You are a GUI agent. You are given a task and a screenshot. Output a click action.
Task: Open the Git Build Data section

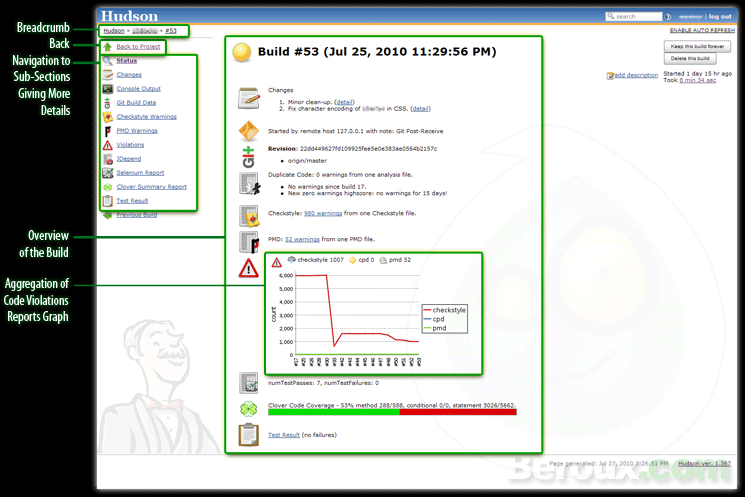(136, 103)
